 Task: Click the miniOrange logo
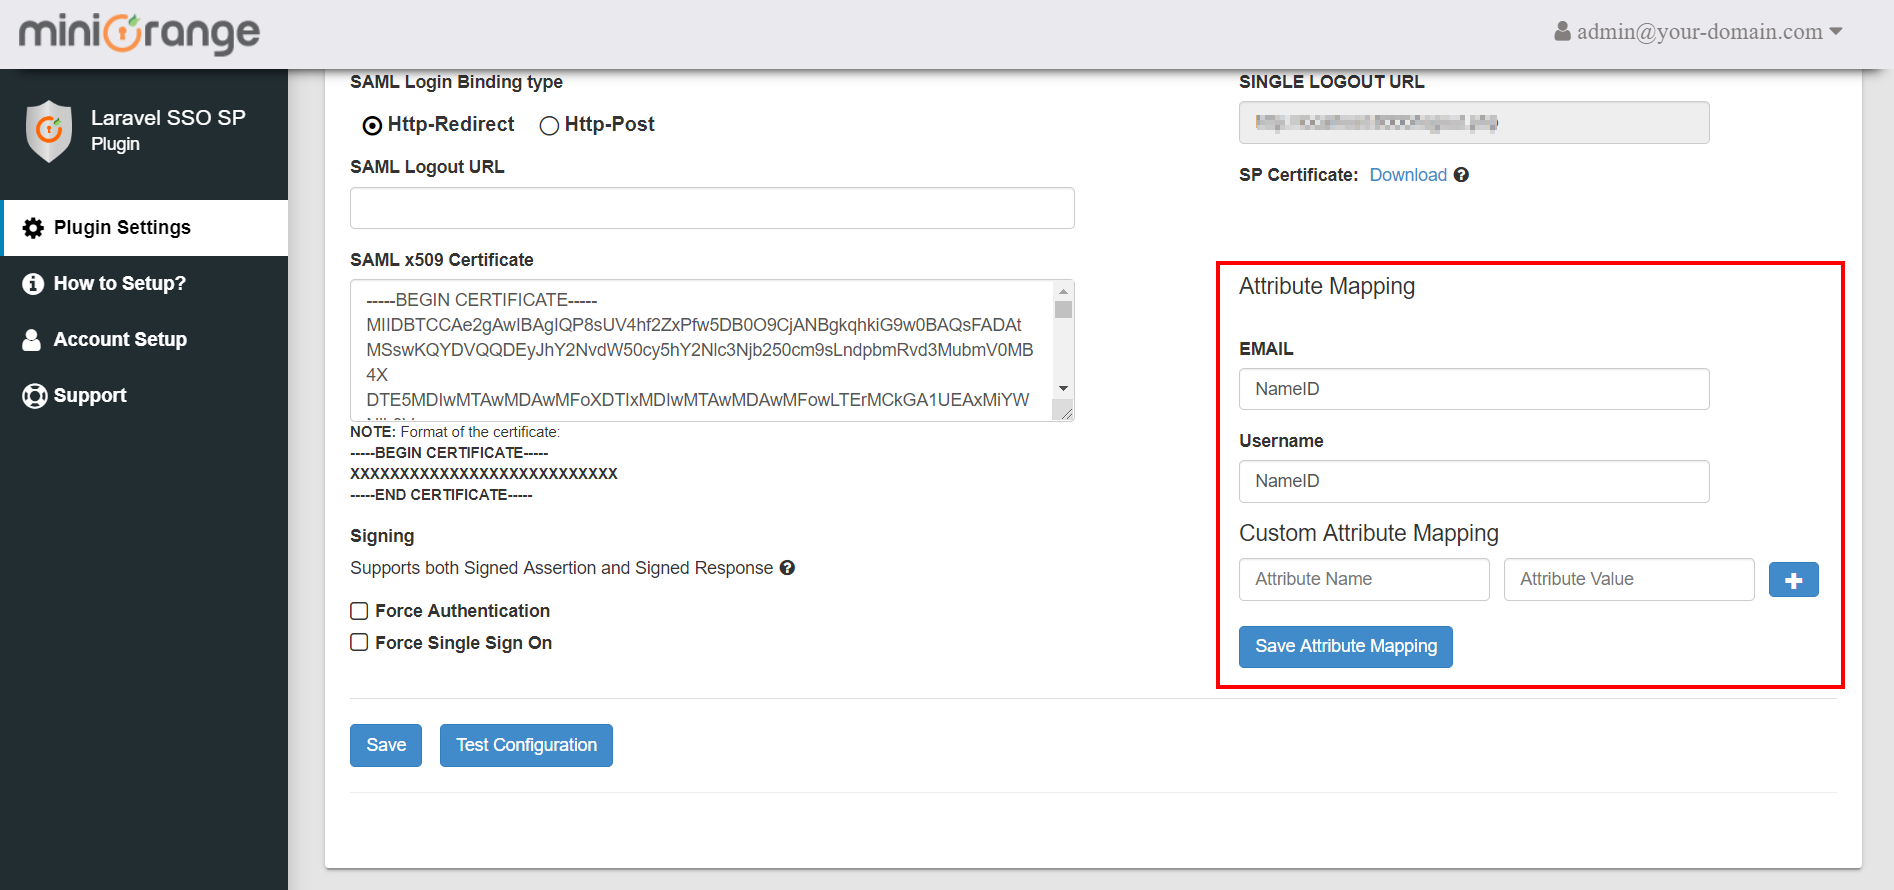(x=139, y=33)
